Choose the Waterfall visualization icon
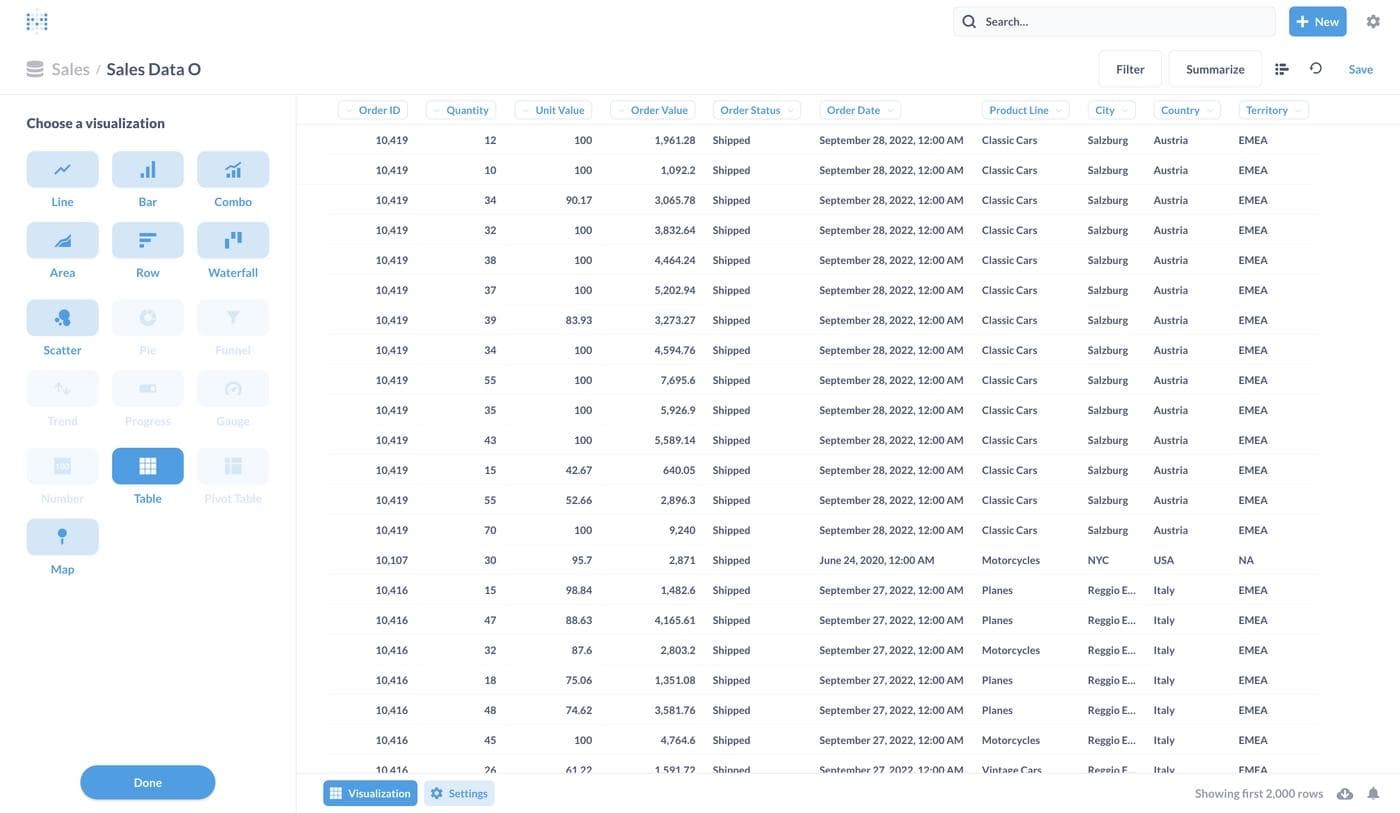 (x=233, y=241)
